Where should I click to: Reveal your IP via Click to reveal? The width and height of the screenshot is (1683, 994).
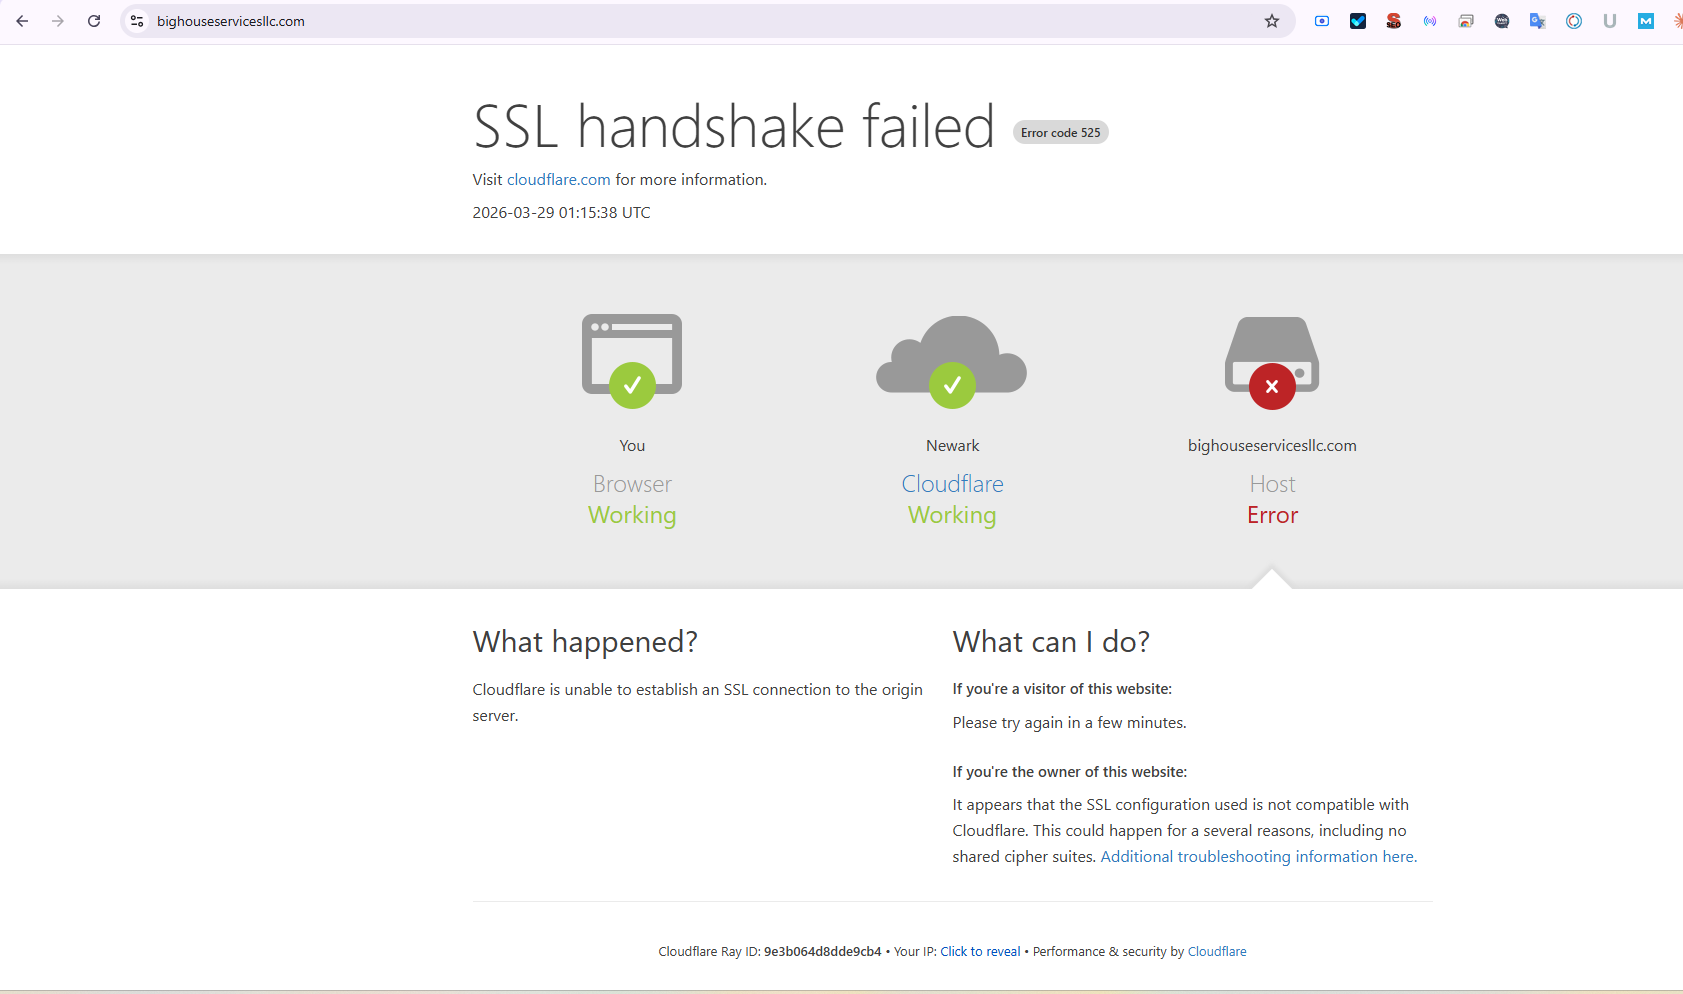click(980, 952)
